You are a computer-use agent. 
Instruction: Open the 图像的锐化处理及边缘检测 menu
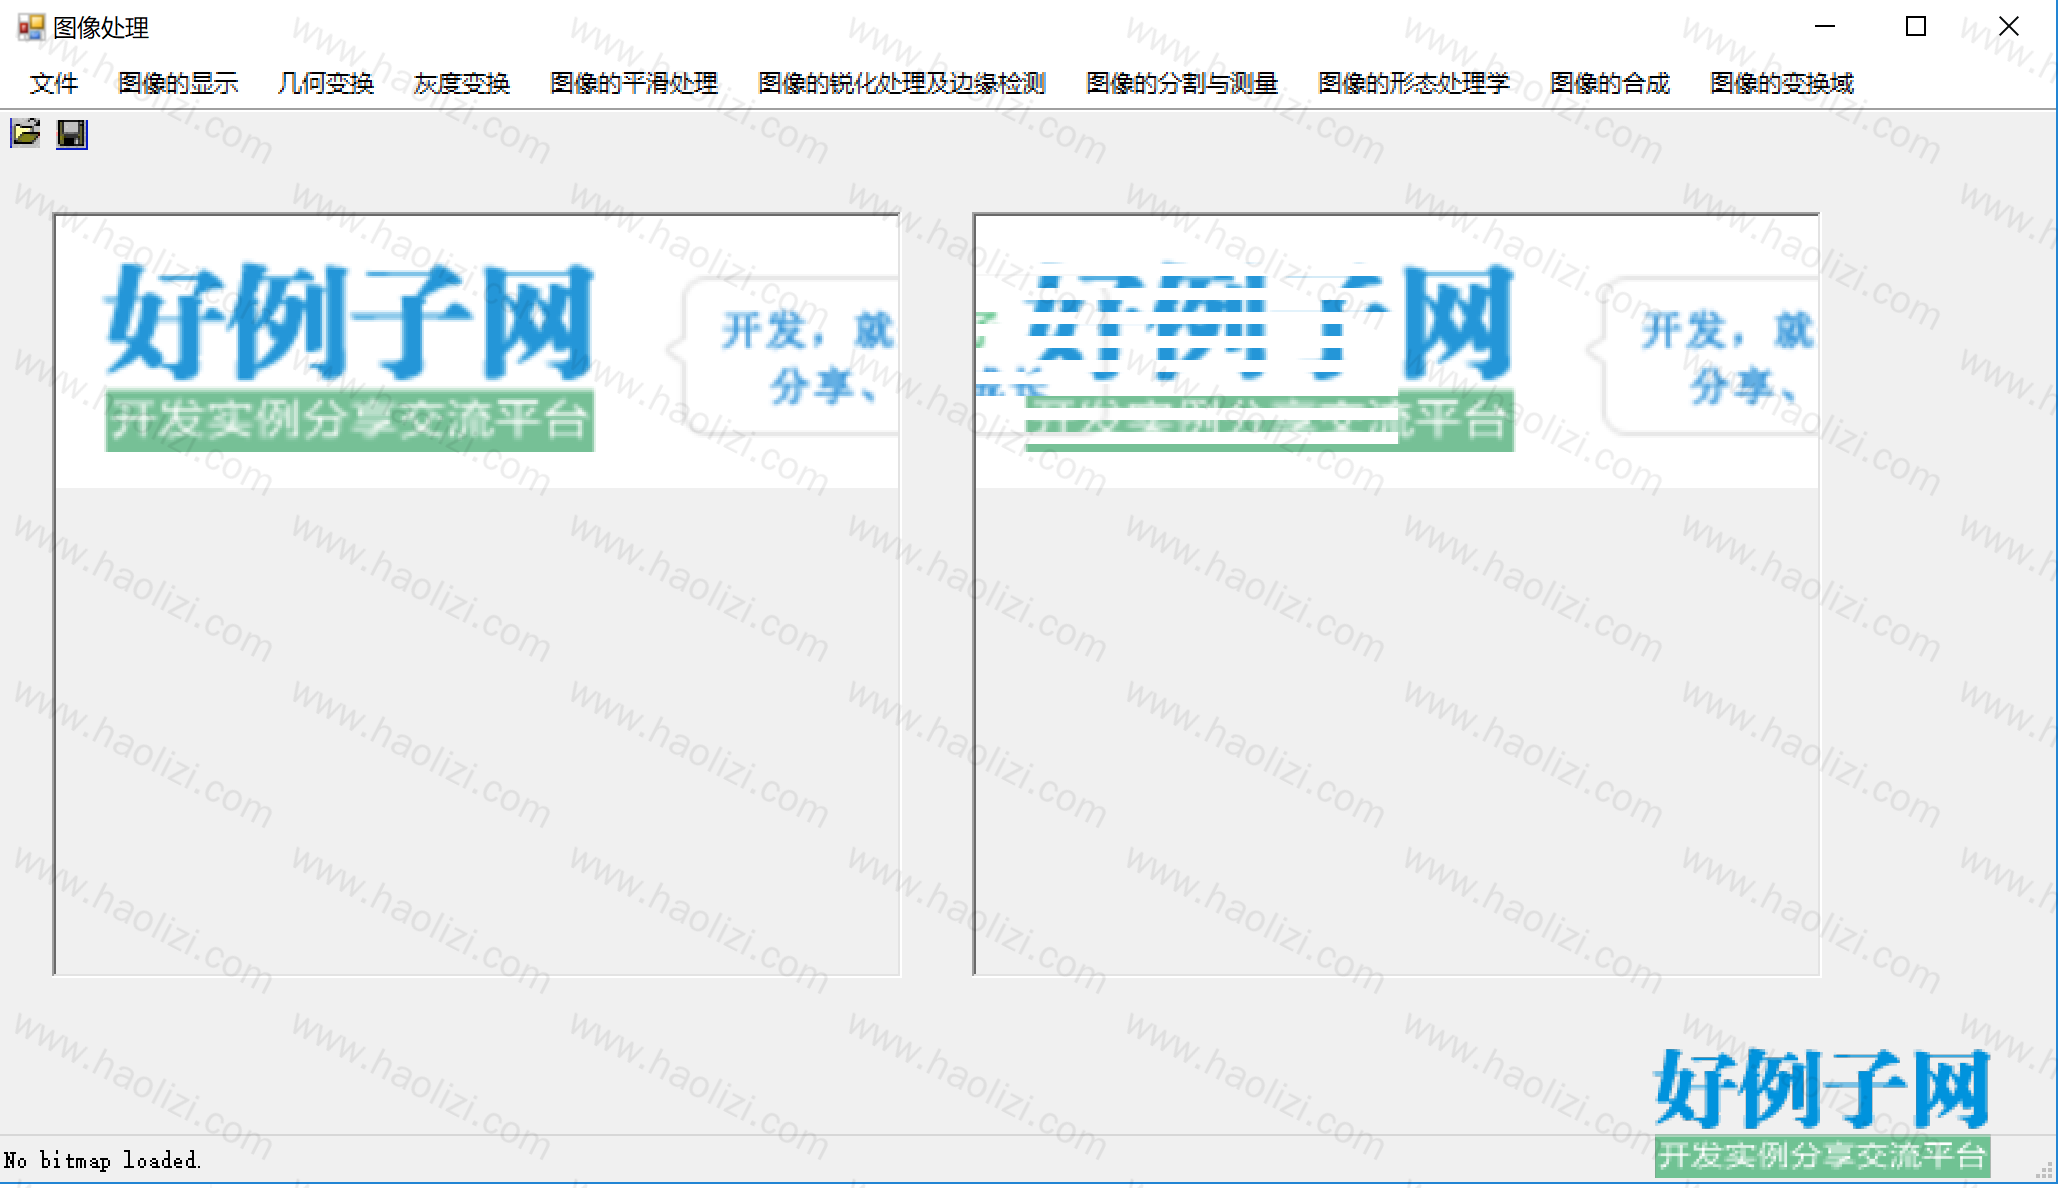902,83
